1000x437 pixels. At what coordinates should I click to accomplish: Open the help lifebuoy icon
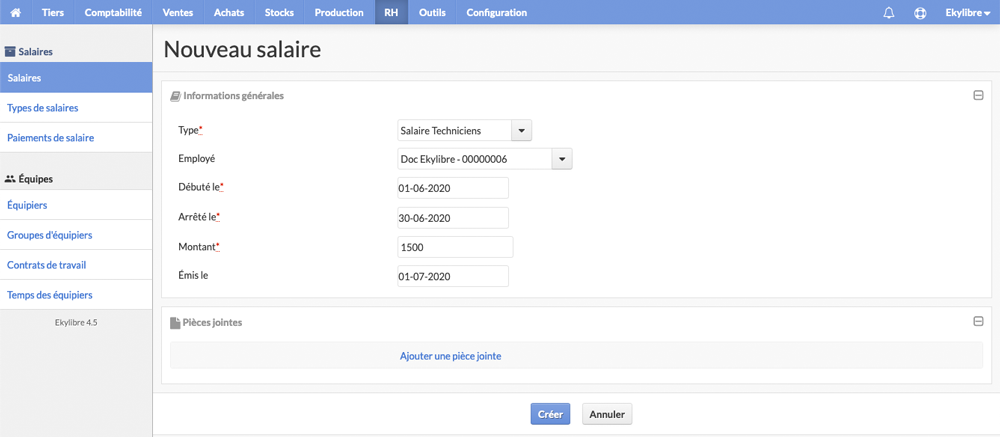coord(920,13)
